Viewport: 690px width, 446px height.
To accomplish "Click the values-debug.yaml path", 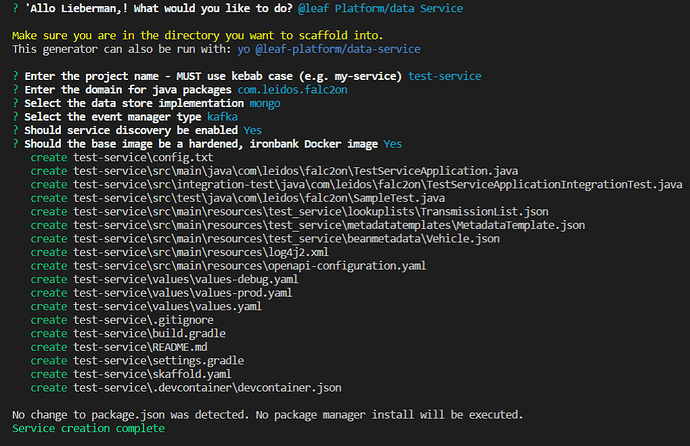I will click(186, 280).
